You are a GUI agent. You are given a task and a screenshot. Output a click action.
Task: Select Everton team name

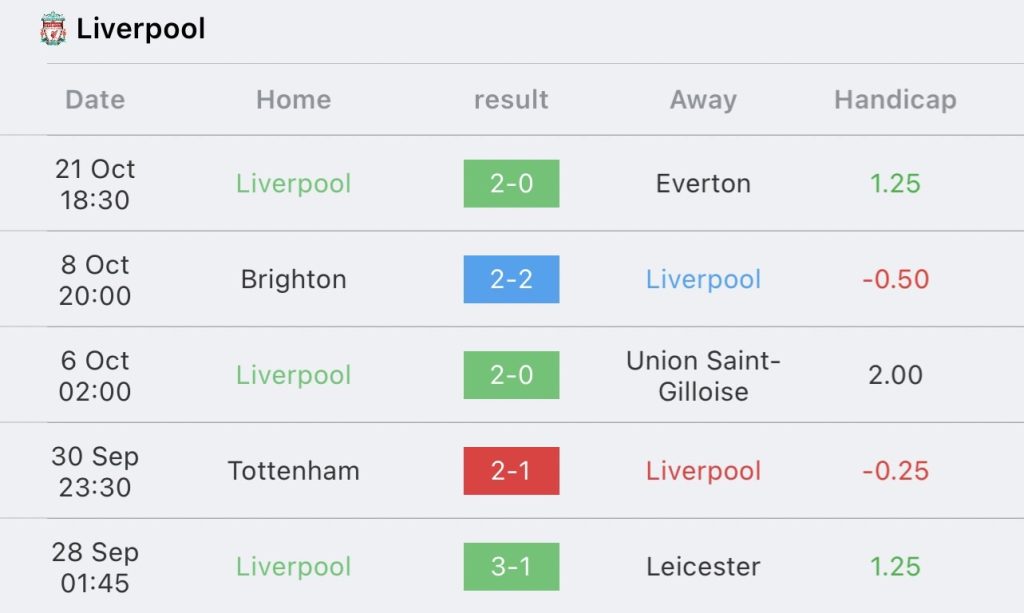703,183
